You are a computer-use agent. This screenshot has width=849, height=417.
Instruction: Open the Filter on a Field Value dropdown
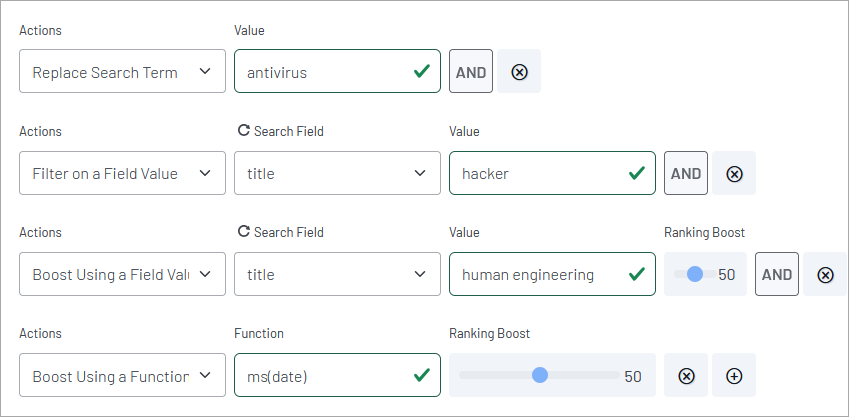point(122,173)
